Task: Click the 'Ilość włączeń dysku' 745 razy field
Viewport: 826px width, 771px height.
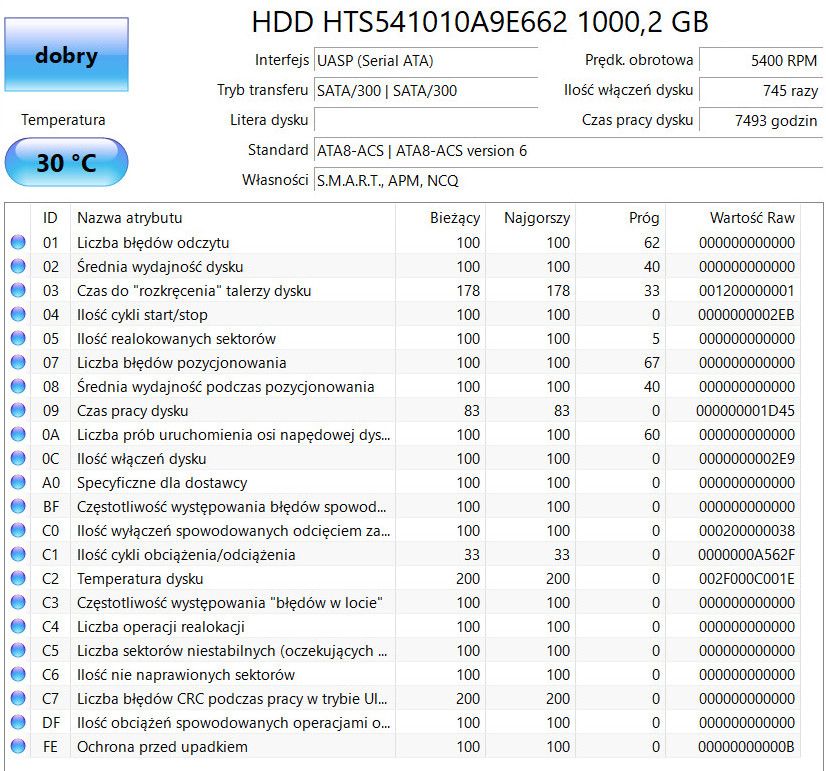Action: coord(761,91)
